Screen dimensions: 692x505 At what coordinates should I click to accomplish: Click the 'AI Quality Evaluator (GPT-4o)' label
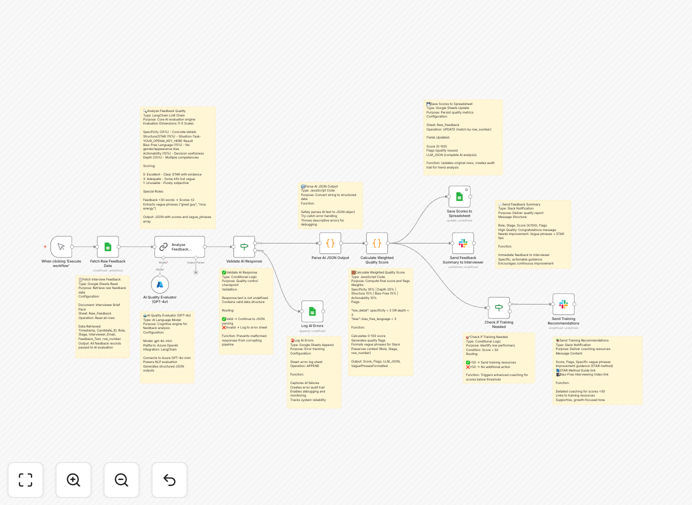tap(160, 299)
